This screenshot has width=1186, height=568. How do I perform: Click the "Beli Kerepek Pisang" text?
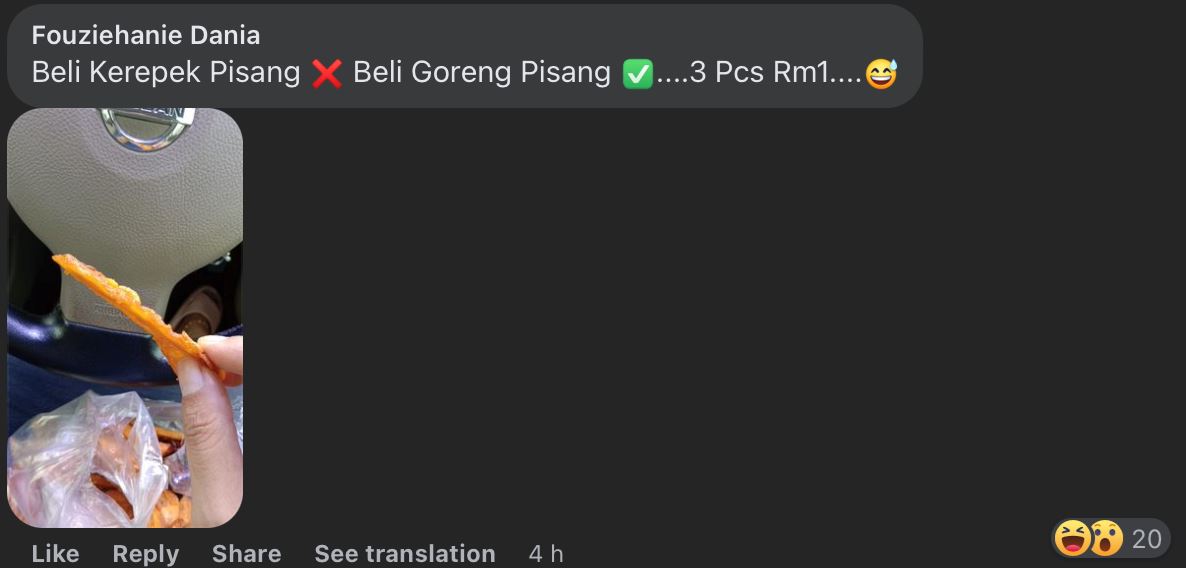click(x=166, y=73)
